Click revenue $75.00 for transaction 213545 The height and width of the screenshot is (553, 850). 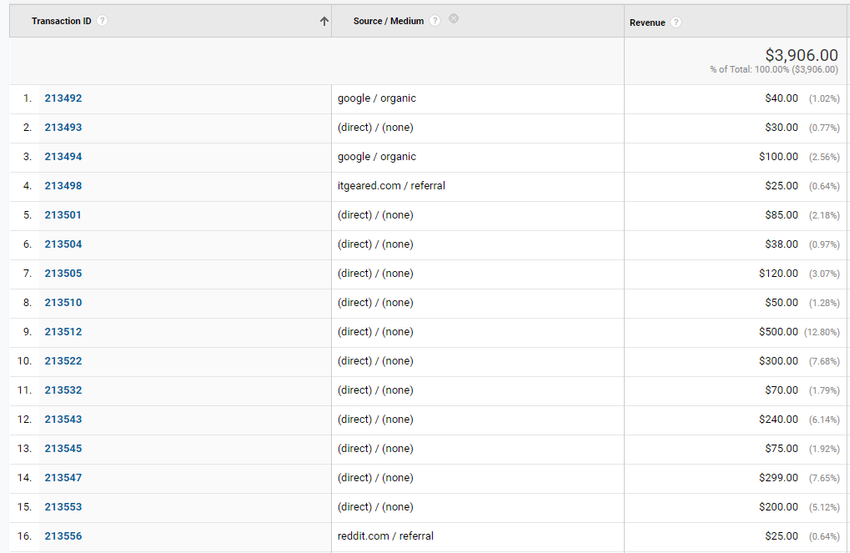coord(781,449)
